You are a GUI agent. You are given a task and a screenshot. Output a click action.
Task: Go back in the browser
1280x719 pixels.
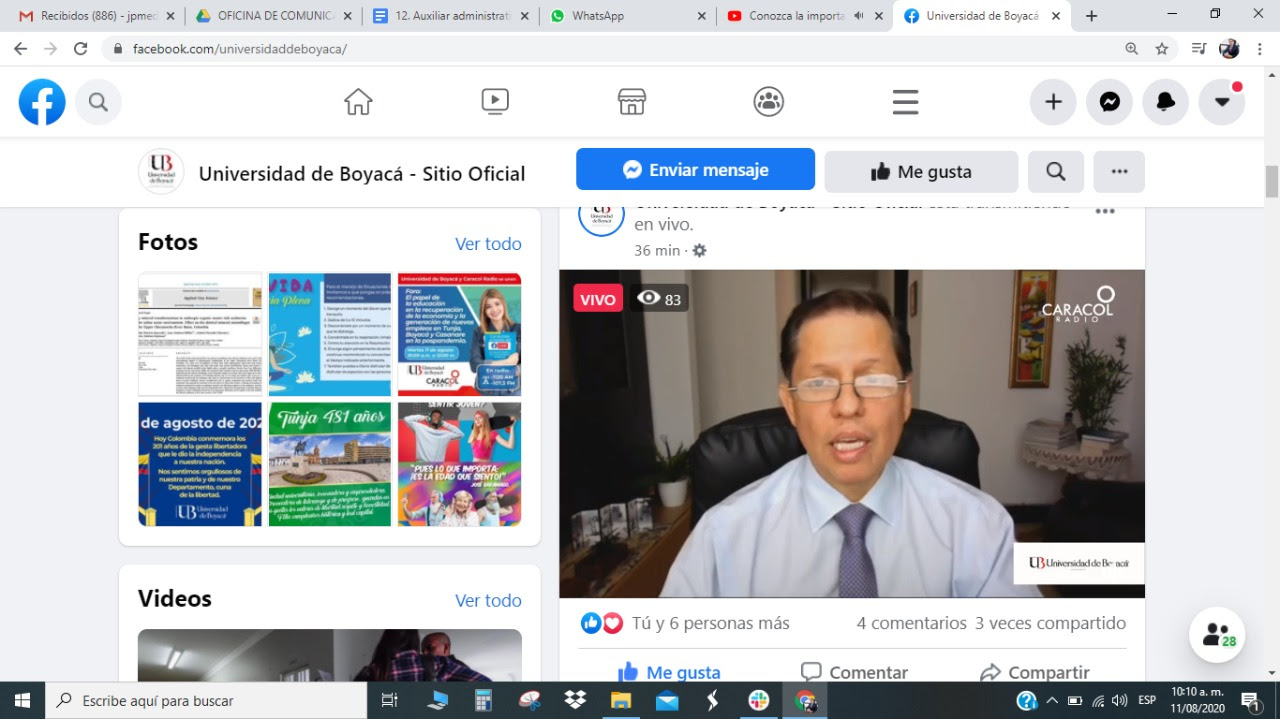pyautogui.click(x=20, y=48)
